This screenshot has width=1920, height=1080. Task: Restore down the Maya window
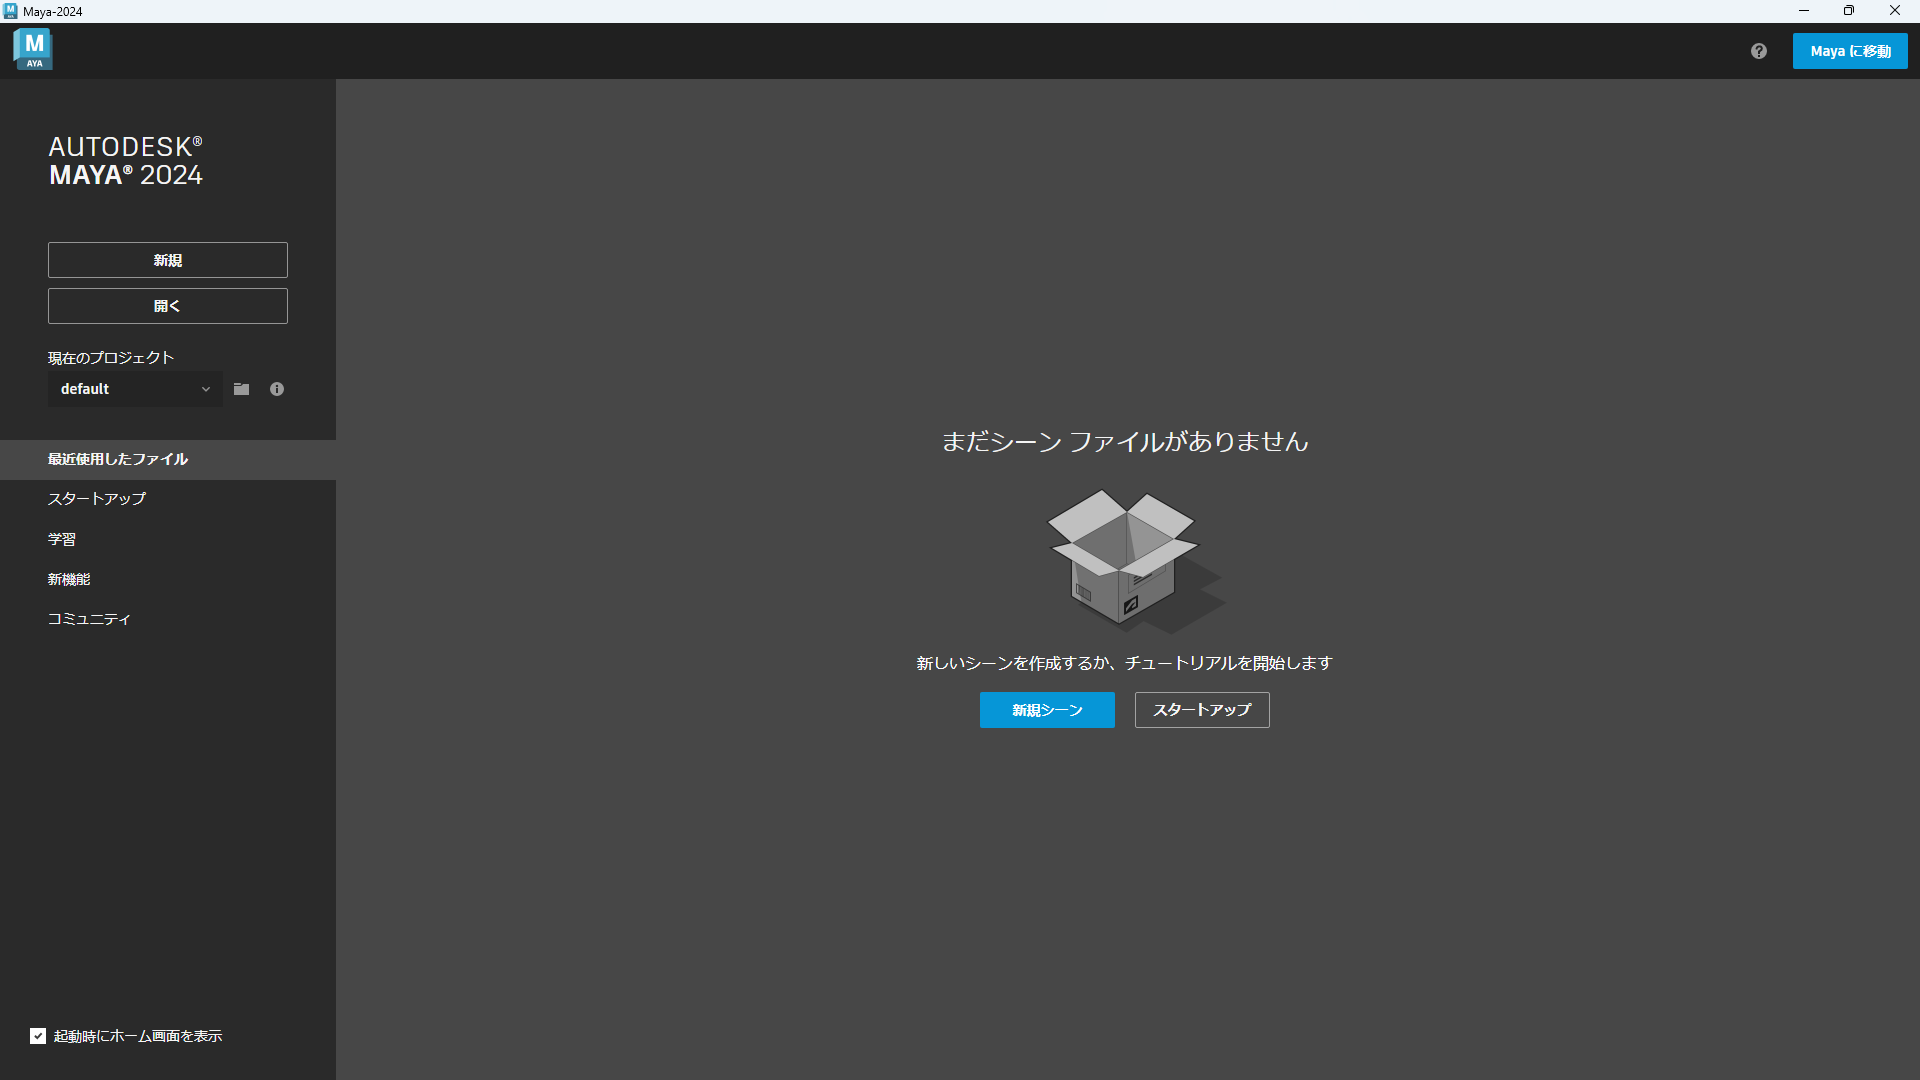pyautogui.click(x=1849, y=11)
